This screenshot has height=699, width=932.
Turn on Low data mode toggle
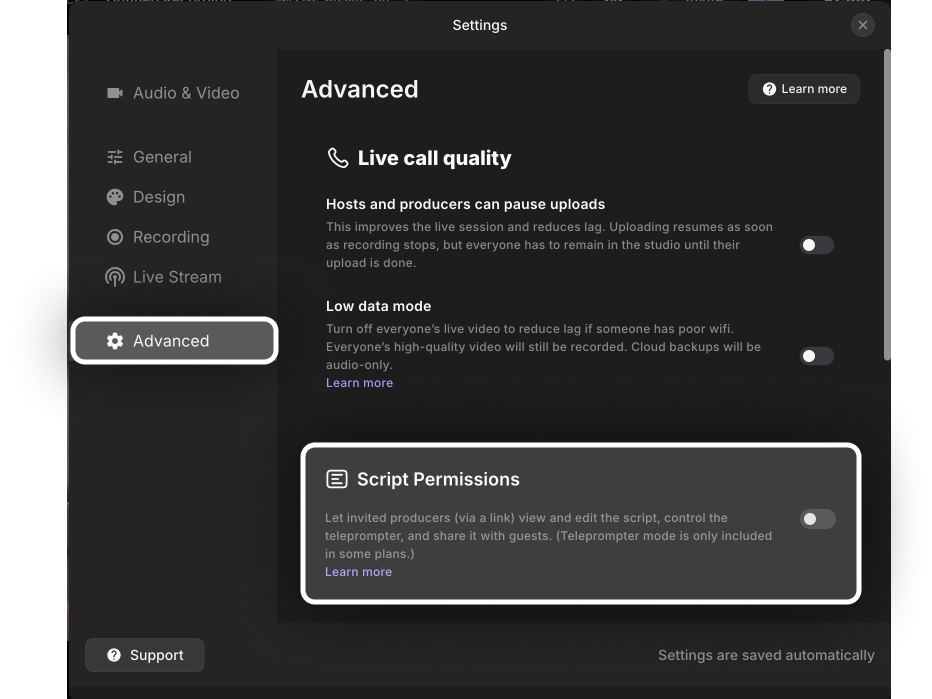tap(816, 356)
